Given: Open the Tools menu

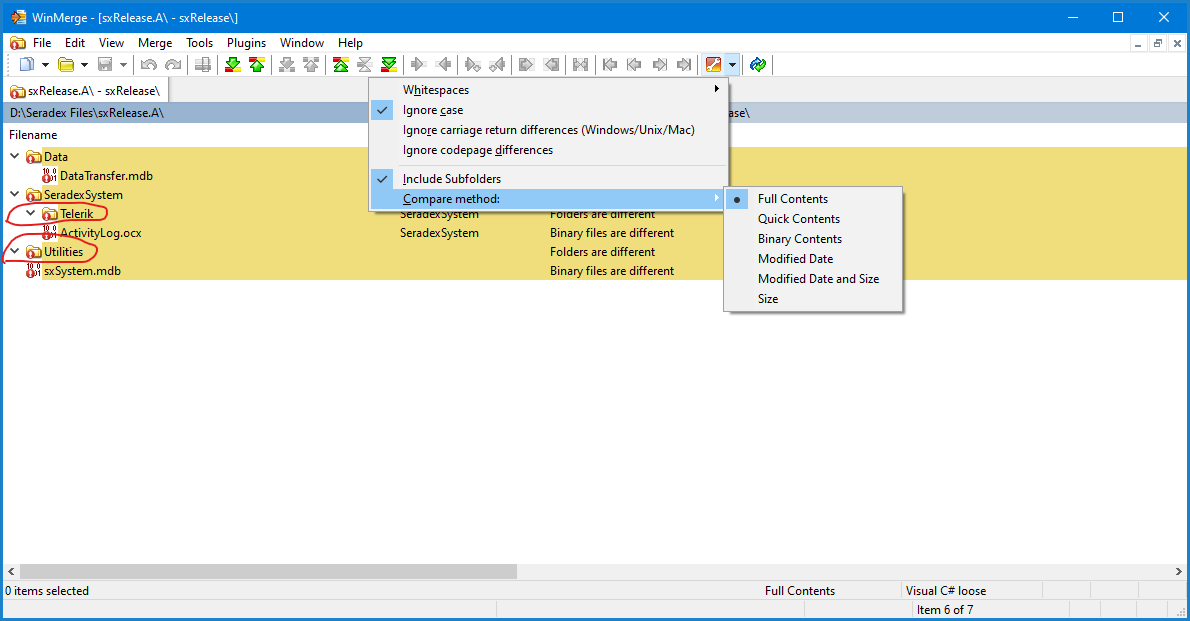Looking at the screenshot, I should (200, 43).
